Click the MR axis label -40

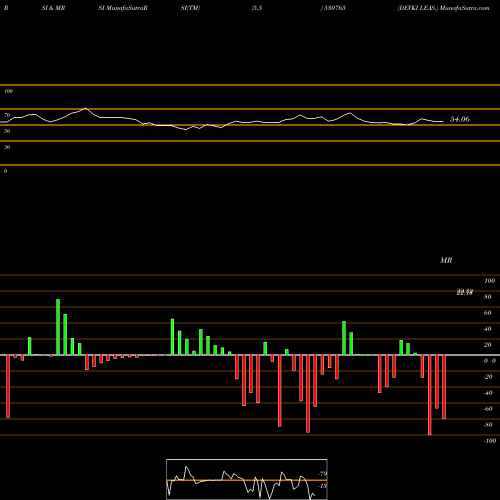coord(488,393)
